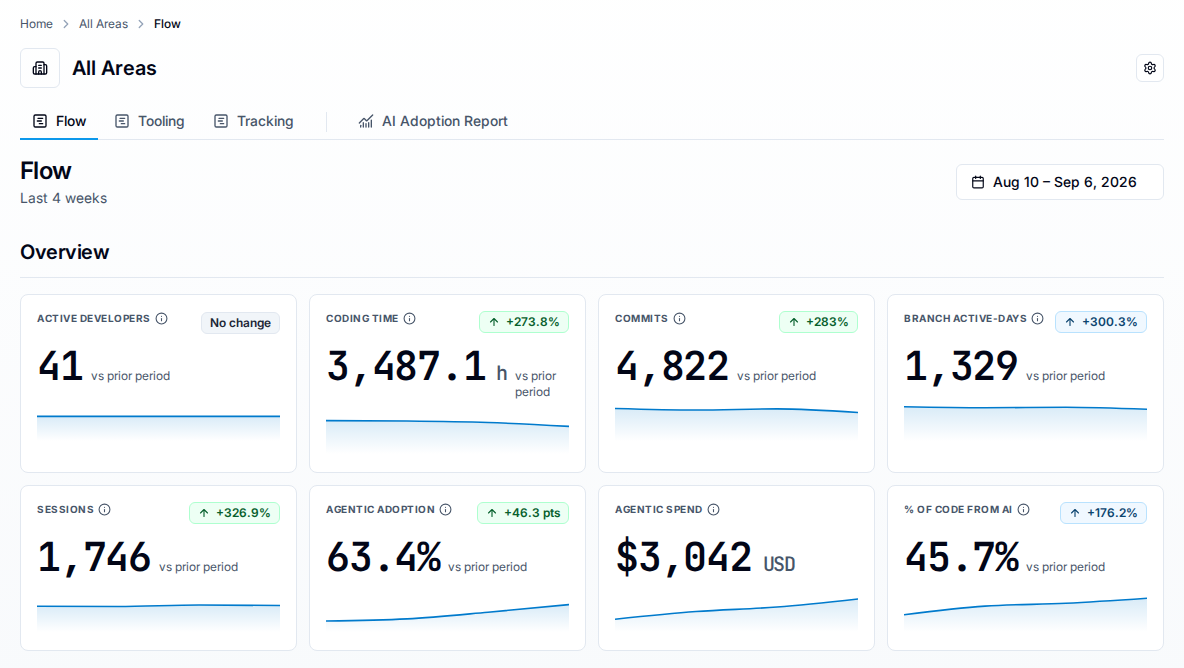Screen dimensions: 1184x668
Task: Click info icon next to Coding Time
Action: 409,319
